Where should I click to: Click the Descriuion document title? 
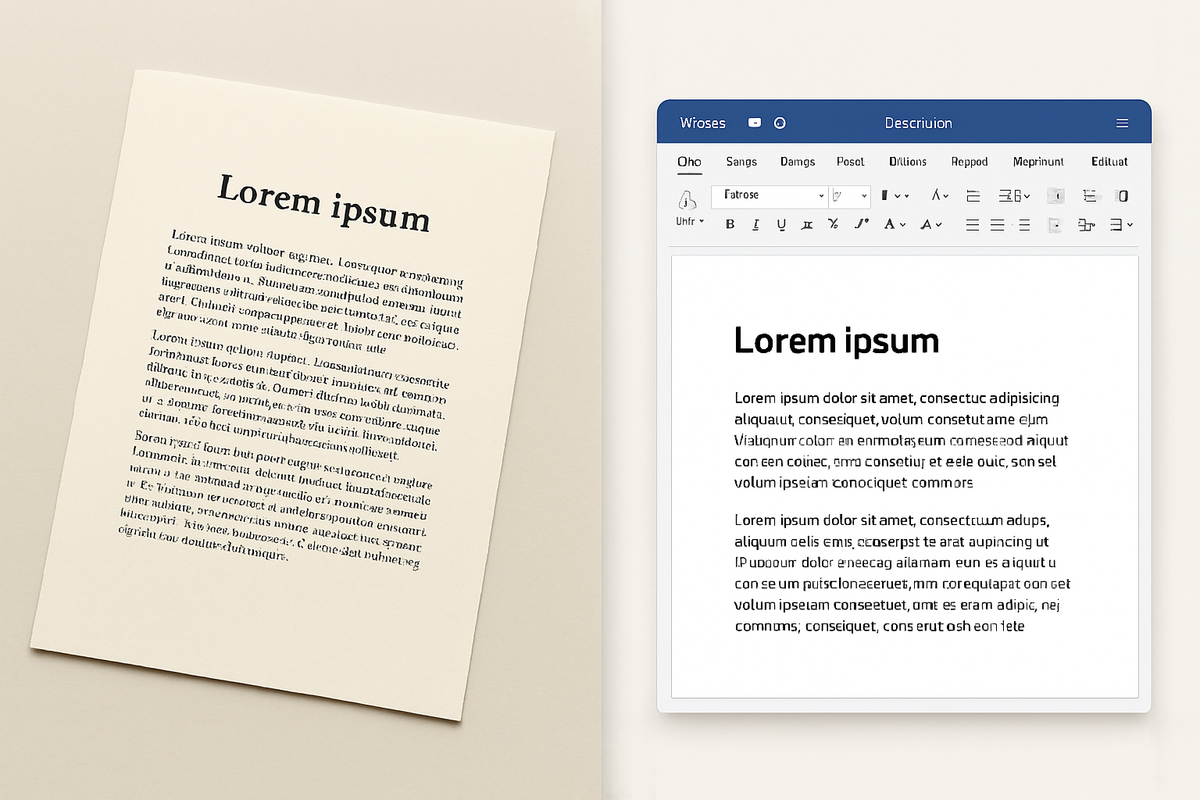tap(918, 123)
